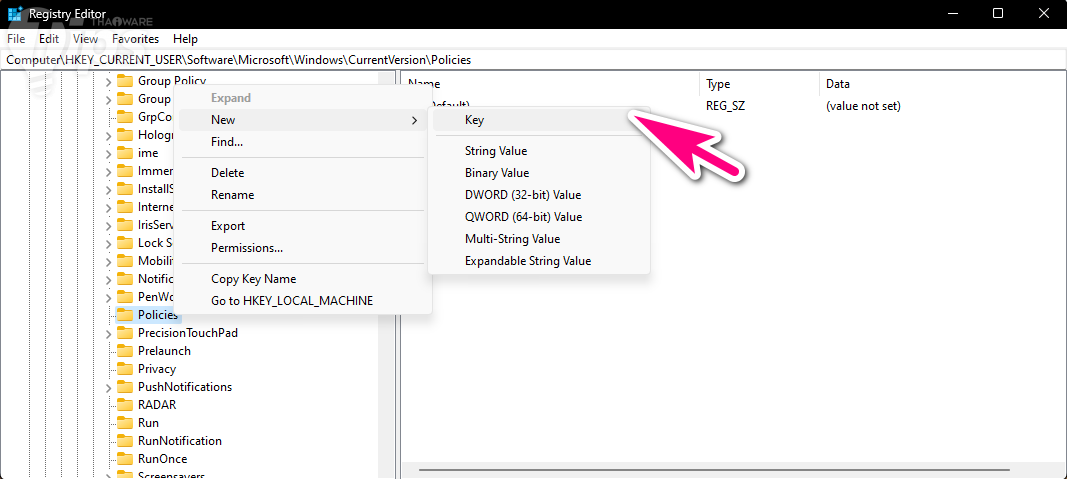Click the registry path address bar
The height and width of the screenshot is (479, 1067).
point(534,60)
